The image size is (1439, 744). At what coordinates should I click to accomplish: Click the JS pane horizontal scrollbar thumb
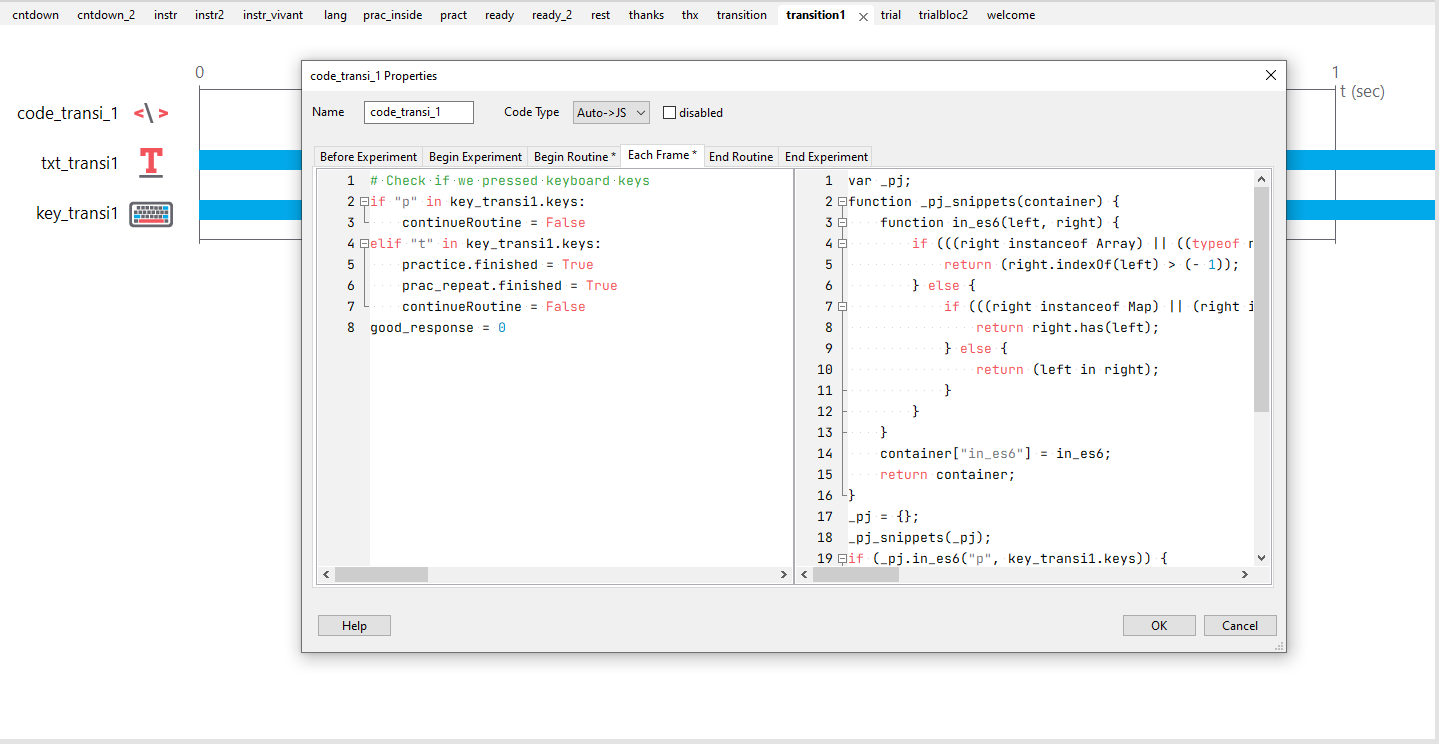856,575
